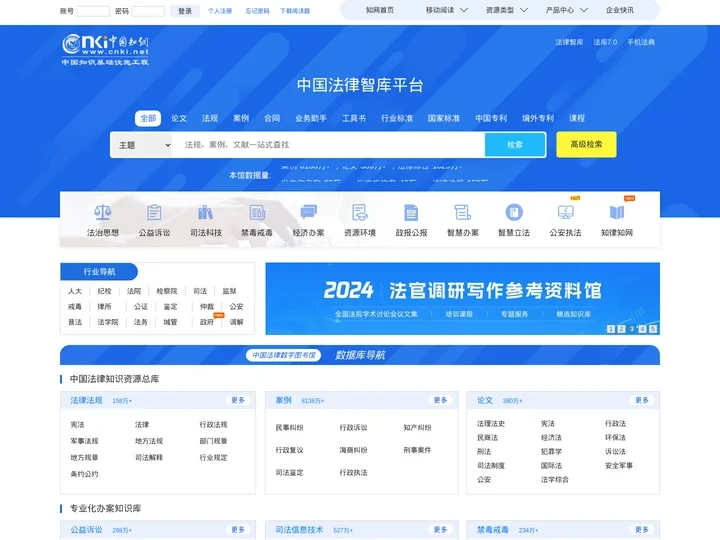Screen dimensions: 720x540
Task: Open the 手机法典 header link
Action: pos(641,42)
